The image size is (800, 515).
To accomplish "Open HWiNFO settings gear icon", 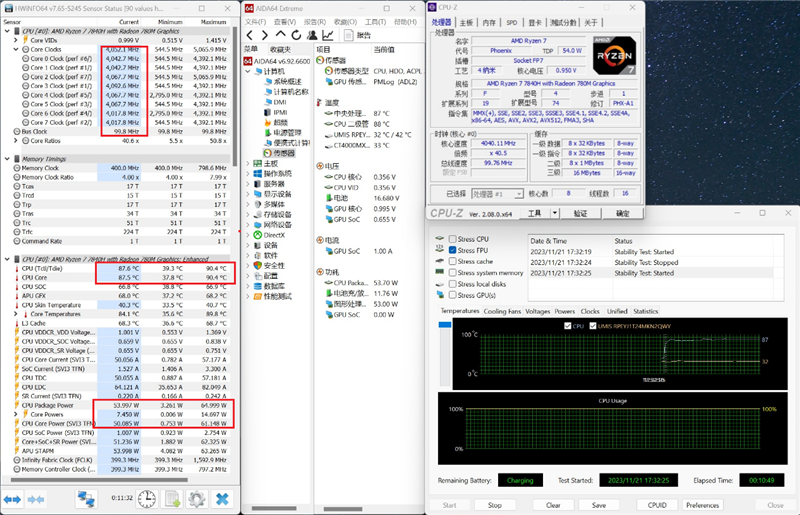I will [197, 499].
